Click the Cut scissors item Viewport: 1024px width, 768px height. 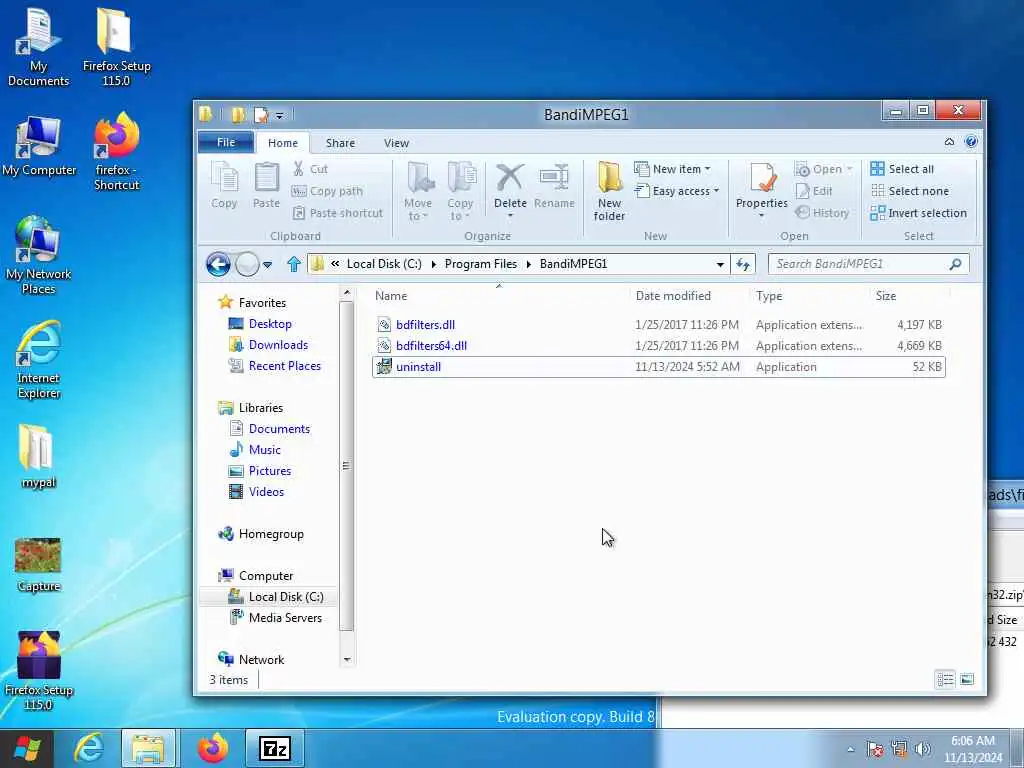pos(310,169)
